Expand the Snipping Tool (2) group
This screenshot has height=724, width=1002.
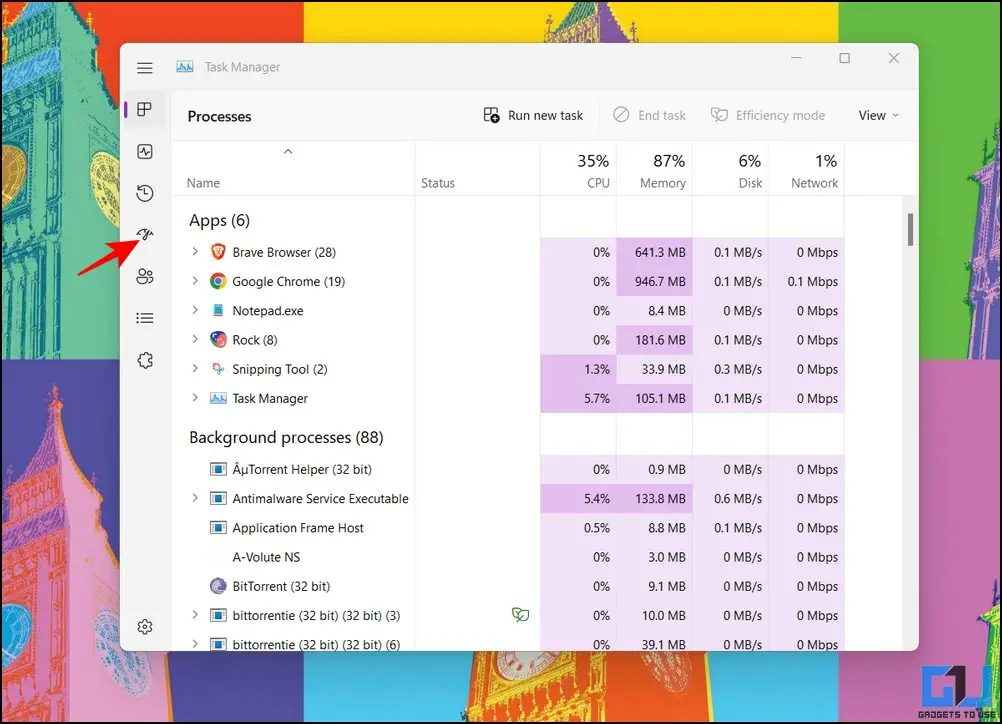195,369
